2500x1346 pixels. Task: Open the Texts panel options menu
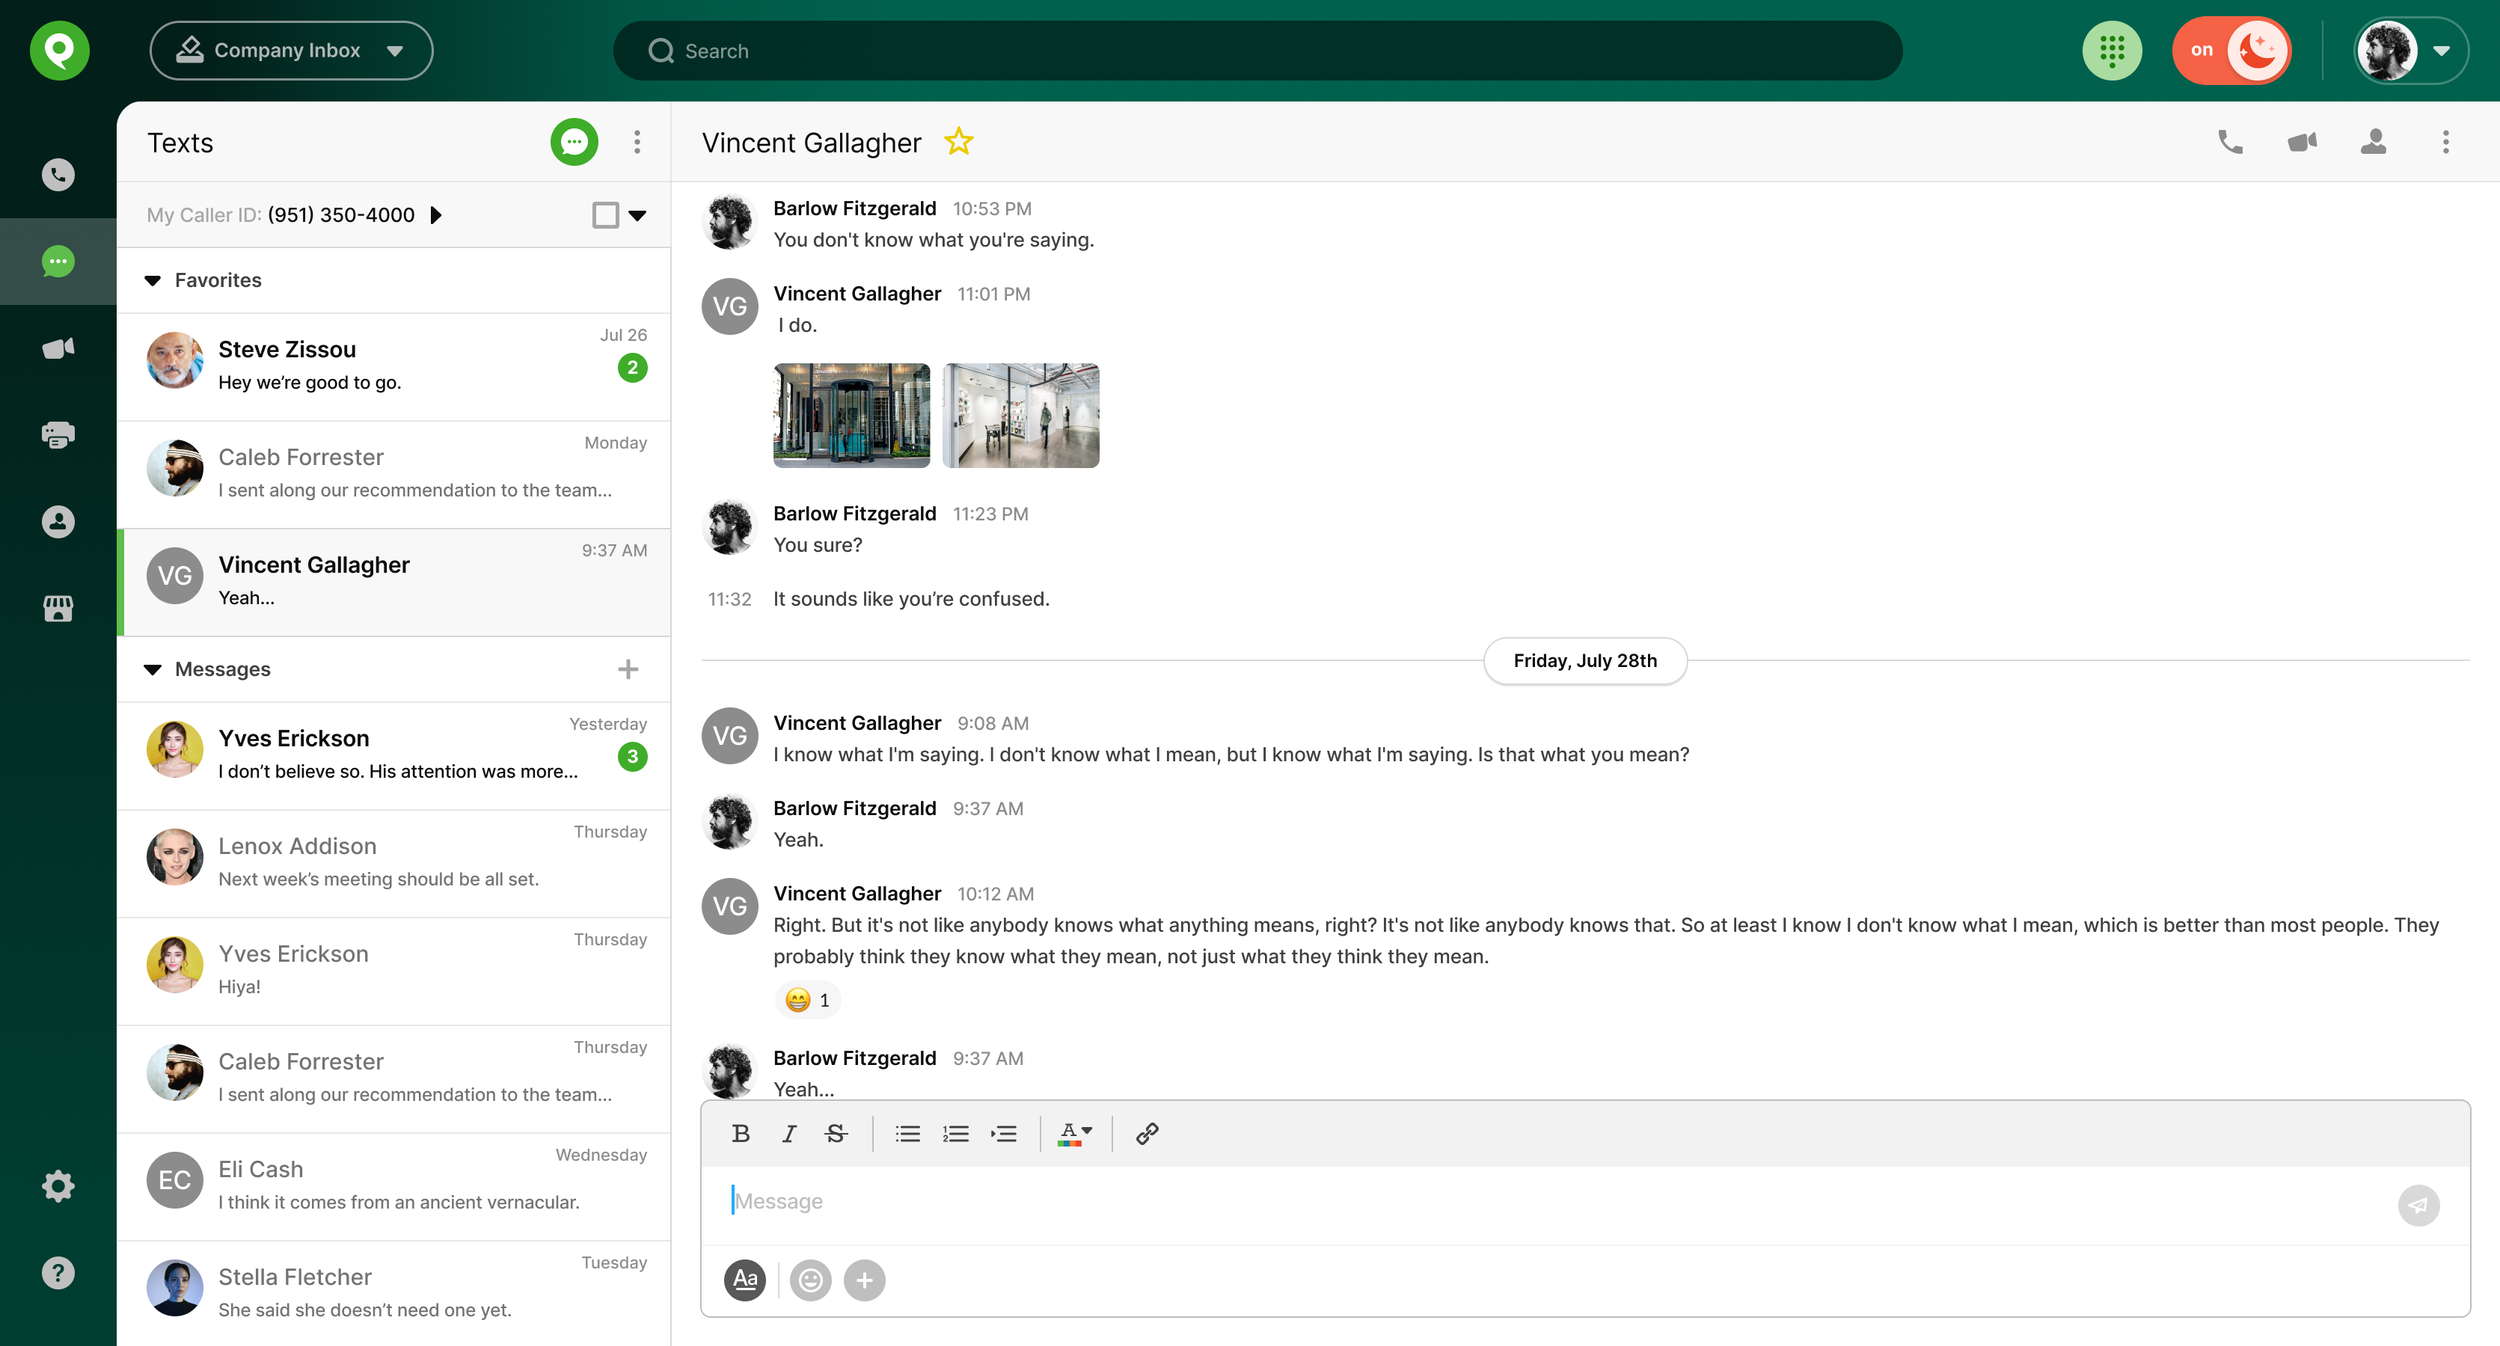(637, 142)
